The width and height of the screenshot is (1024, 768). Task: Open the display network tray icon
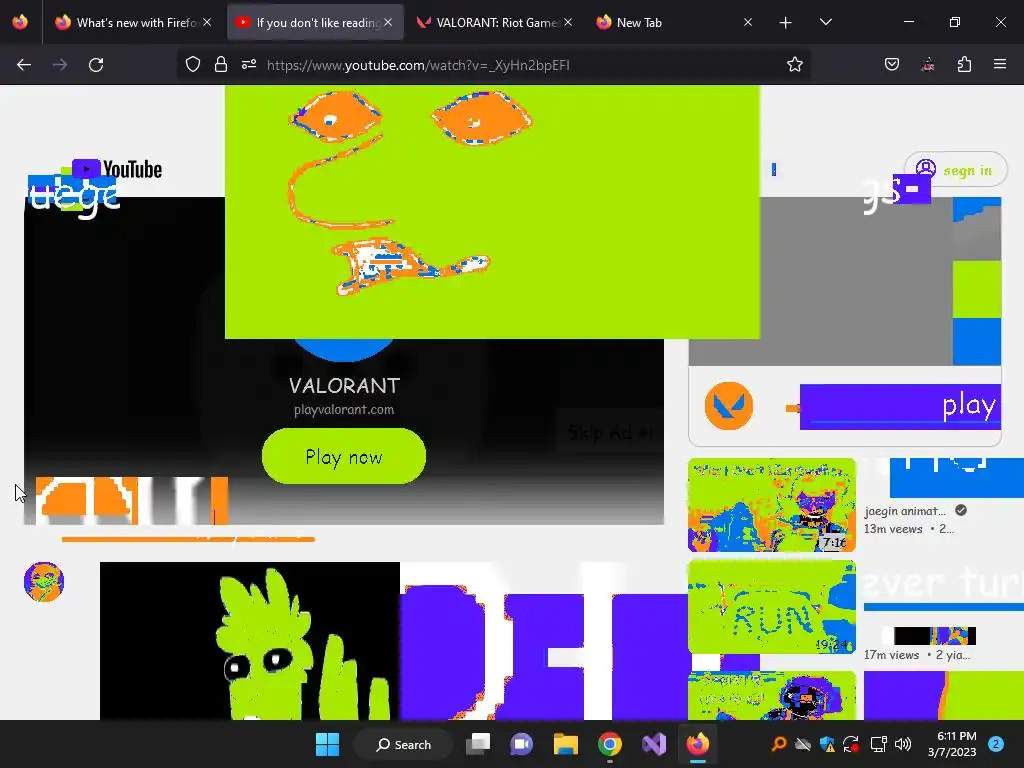[x=878, y=744]
